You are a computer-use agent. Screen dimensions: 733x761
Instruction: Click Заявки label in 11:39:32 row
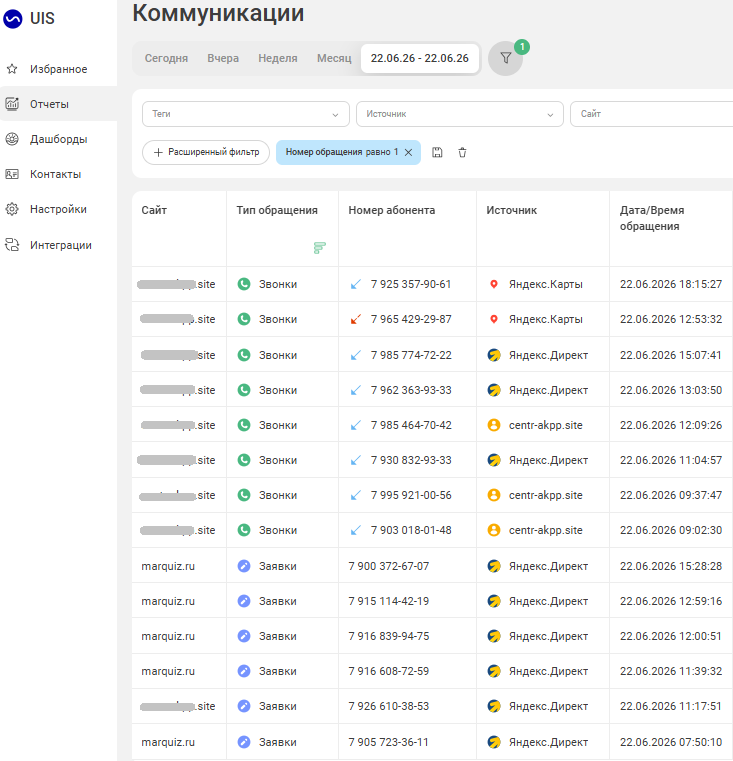pos(278,671)
